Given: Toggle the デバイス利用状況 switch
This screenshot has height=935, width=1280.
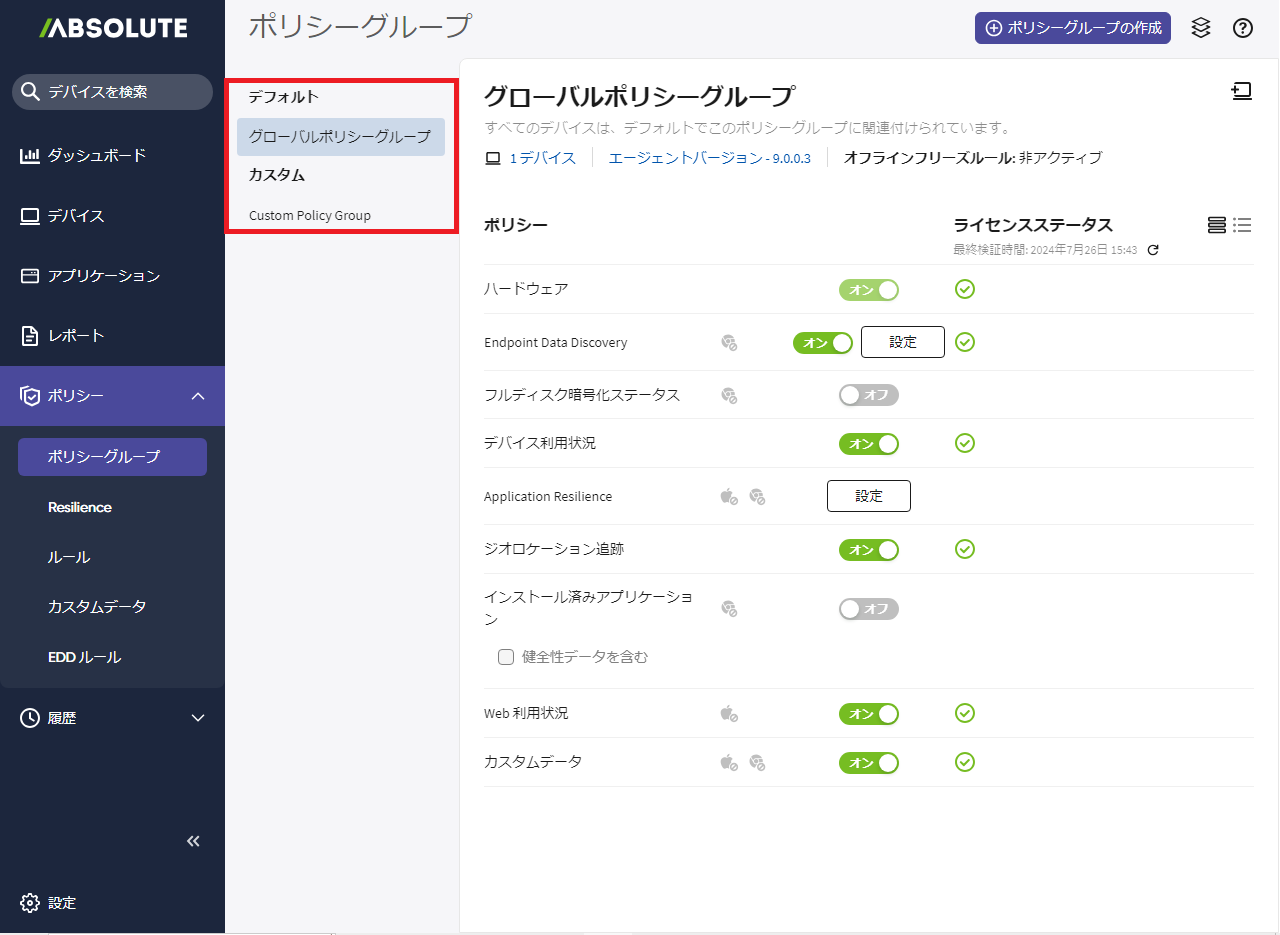Looking at the screenshot, I should click(869, 444).
